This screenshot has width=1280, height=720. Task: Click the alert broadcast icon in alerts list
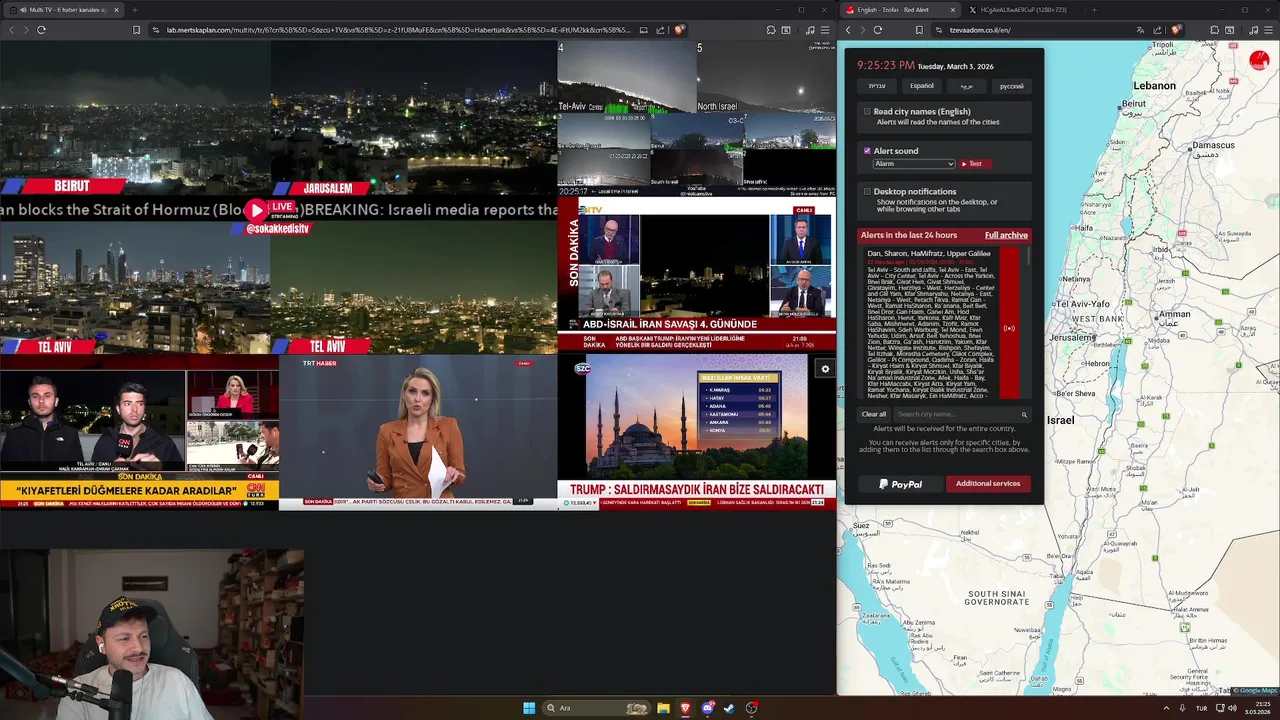pyautogui.click(x=1009, y=328)
